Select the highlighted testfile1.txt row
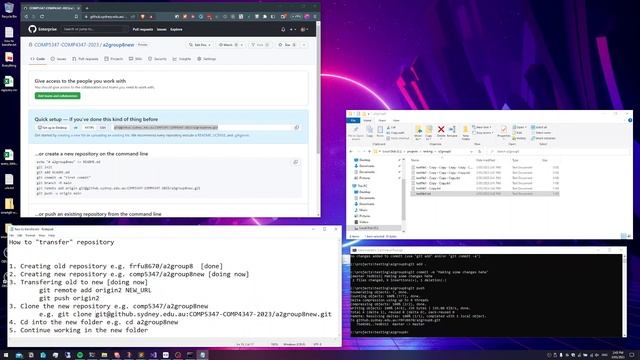640x360 pixels. coord(485,193)
